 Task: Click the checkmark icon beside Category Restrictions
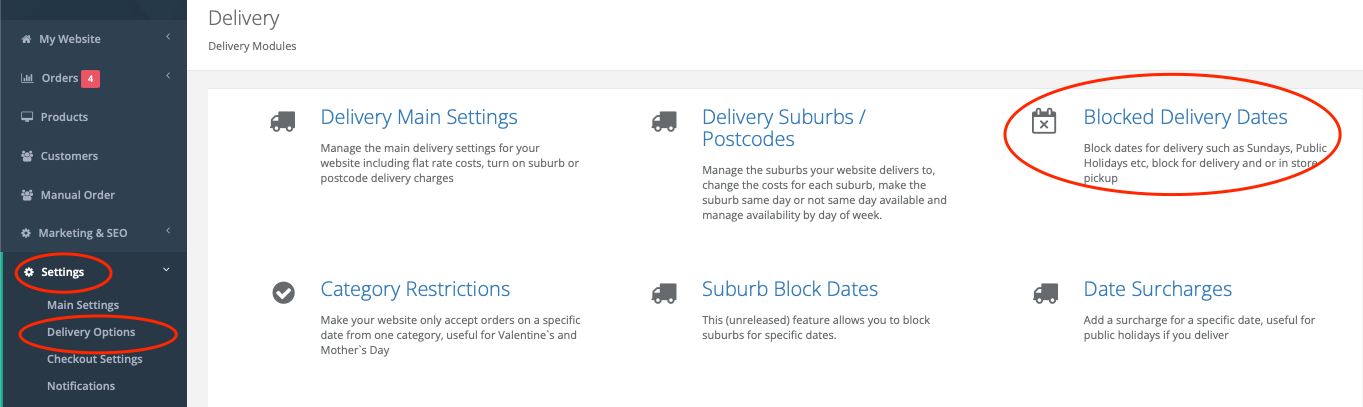click(283, 292)
